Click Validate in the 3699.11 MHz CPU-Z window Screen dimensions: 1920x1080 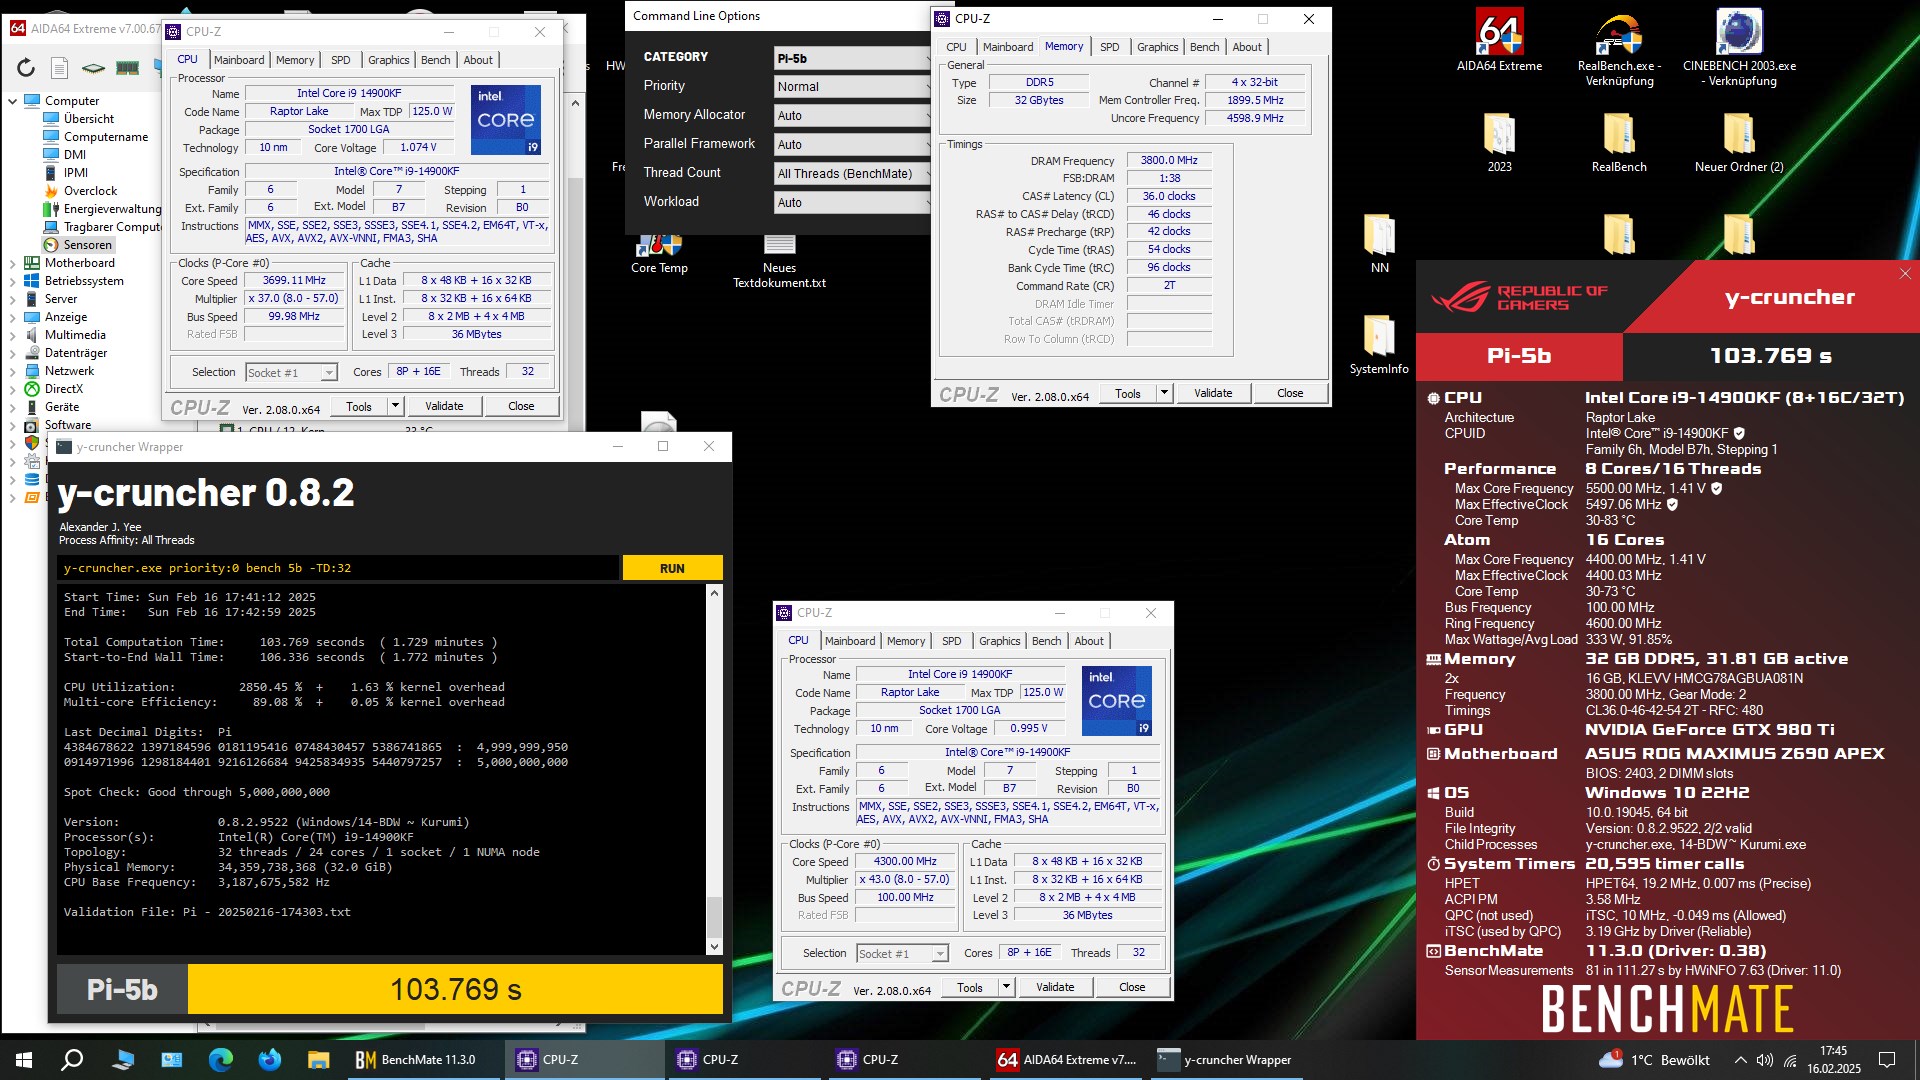click(444, 406)
